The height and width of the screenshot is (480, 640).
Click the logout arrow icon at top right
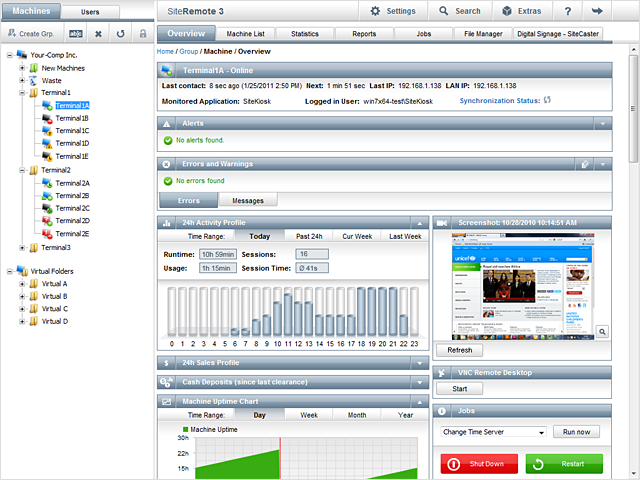coord(597,11)
